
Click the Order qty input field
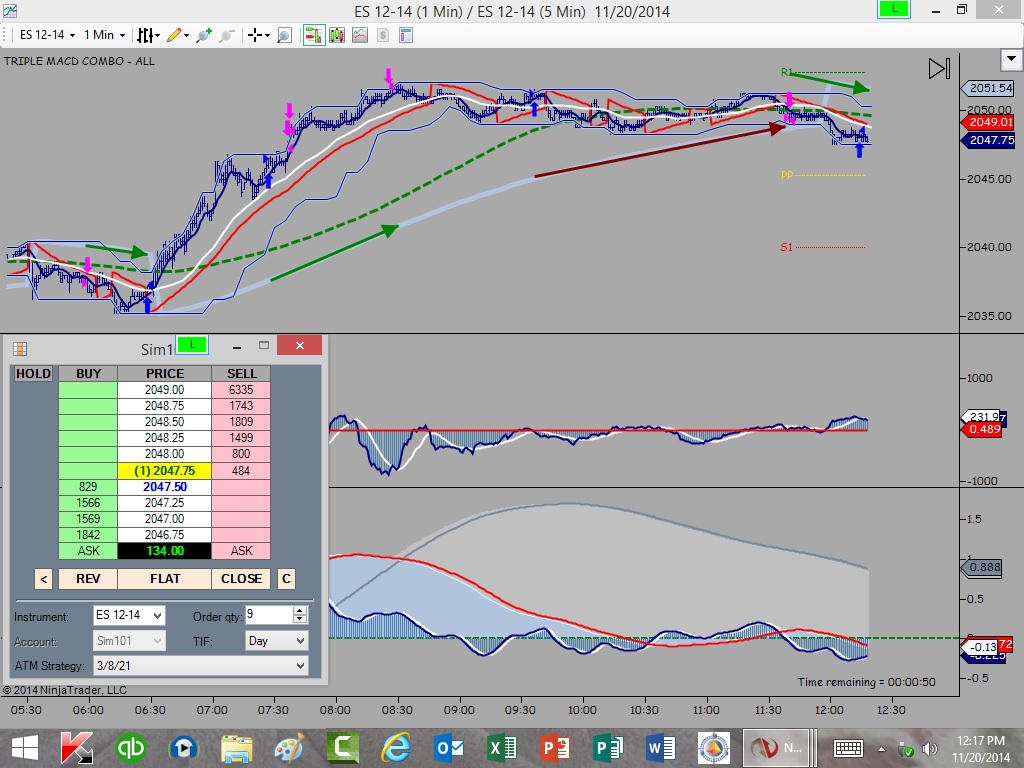268,615
